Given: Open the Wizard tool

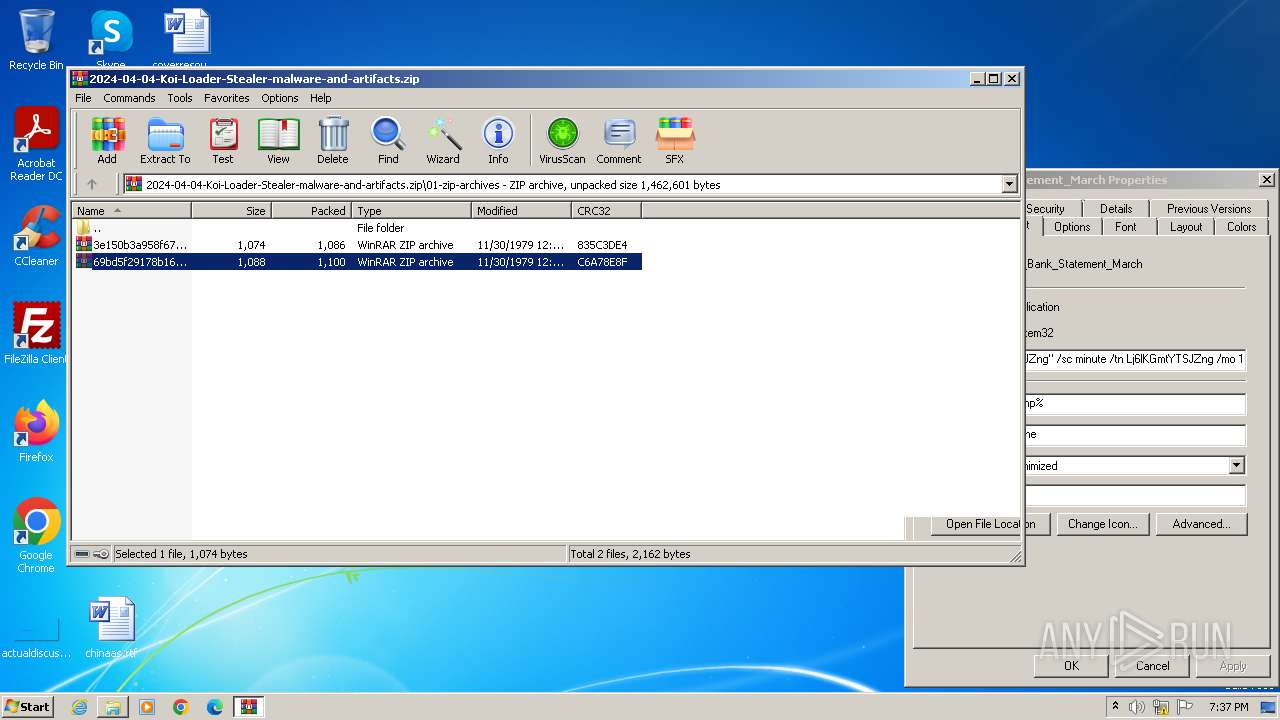Looking at the screenshot, I should pos(443,140).
